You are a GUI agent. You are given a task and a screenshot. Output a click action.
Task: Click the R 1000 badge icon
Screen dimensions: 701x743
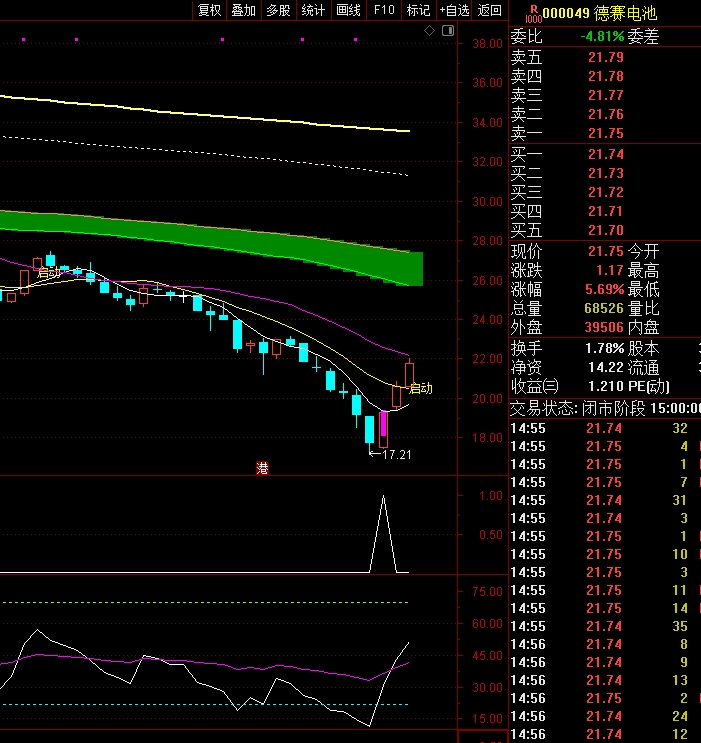click(x=533, y=14)
